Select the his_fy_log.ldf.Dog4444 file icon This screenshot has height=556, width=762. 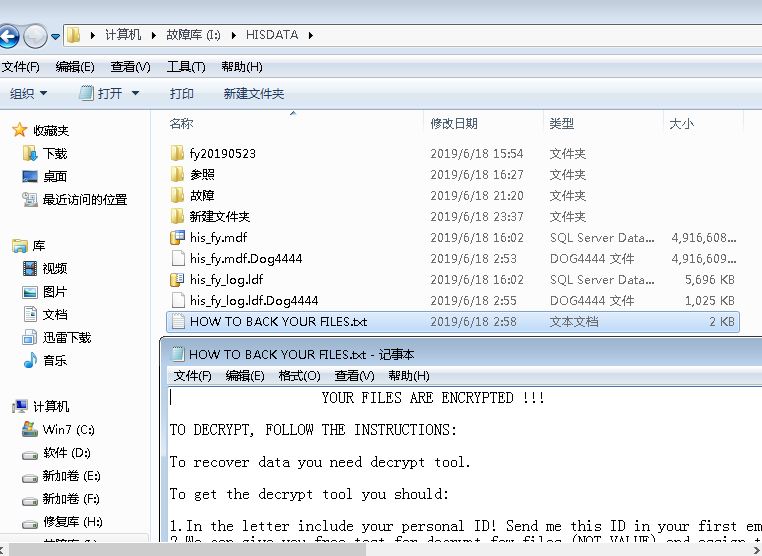point(178,301)
